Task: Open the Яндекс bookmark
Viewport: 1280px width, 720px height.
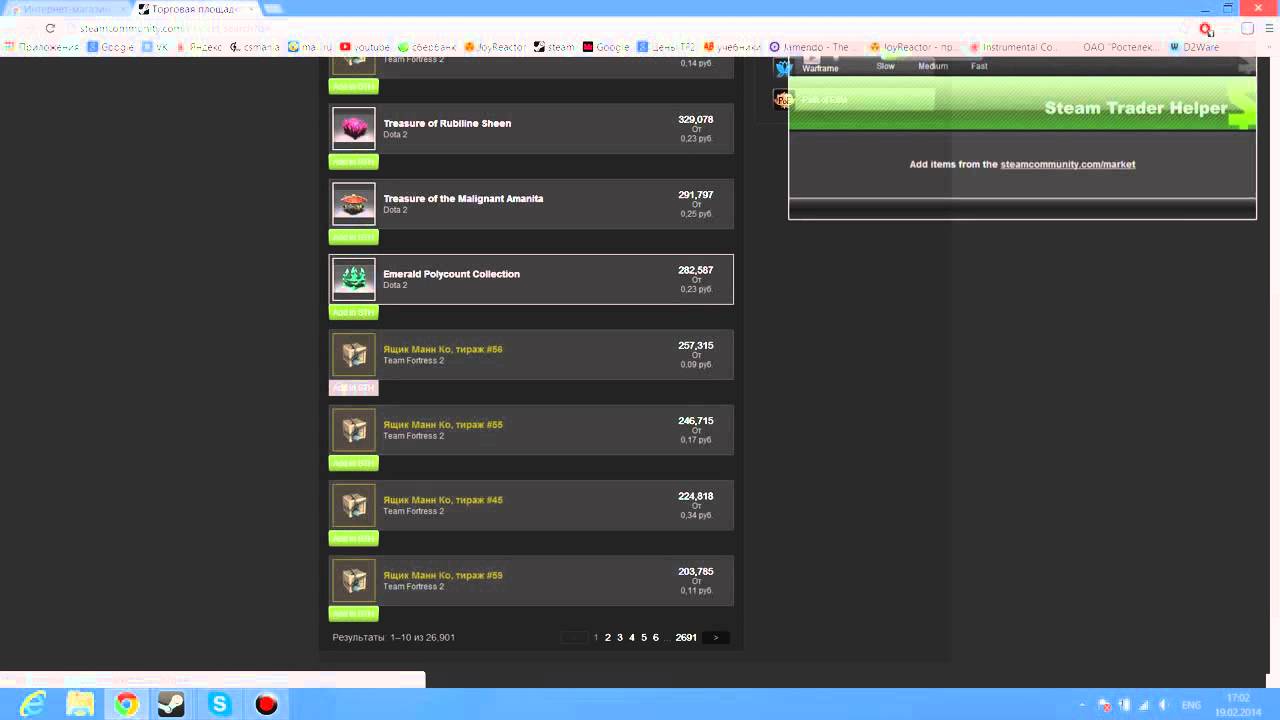Action: 199,47
